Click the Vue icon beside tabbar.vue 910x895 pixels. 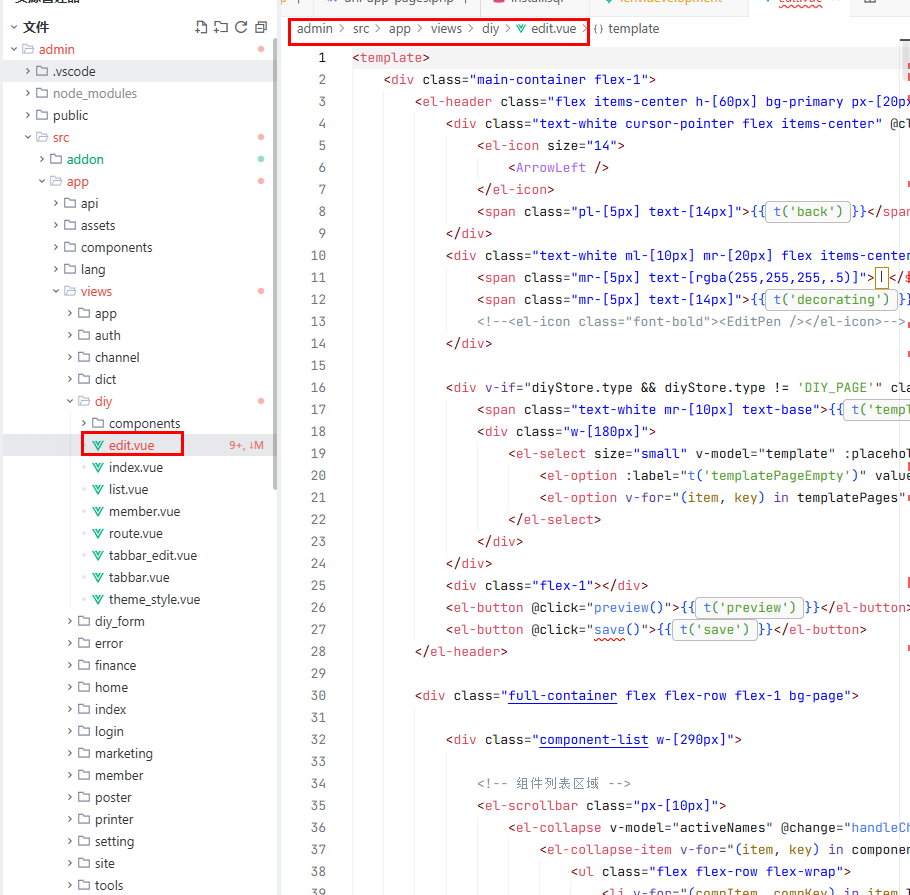click(98, 577)
